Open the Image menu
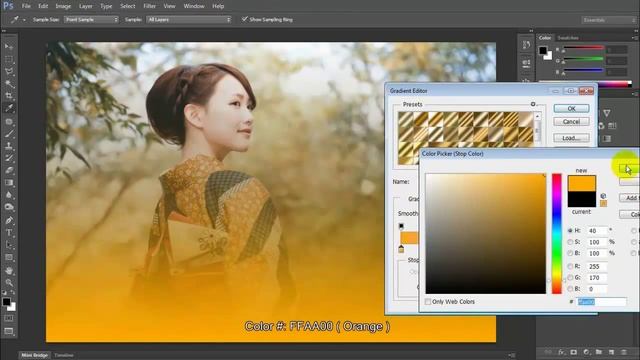 pos(63,6)
